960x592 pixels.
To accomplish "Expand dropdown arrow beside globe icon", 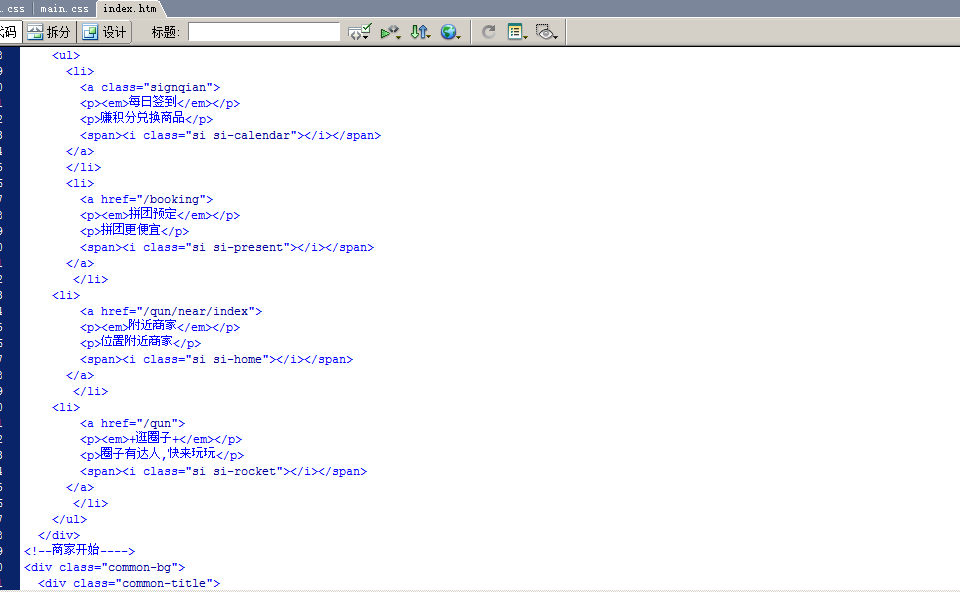I will point(459,35).
